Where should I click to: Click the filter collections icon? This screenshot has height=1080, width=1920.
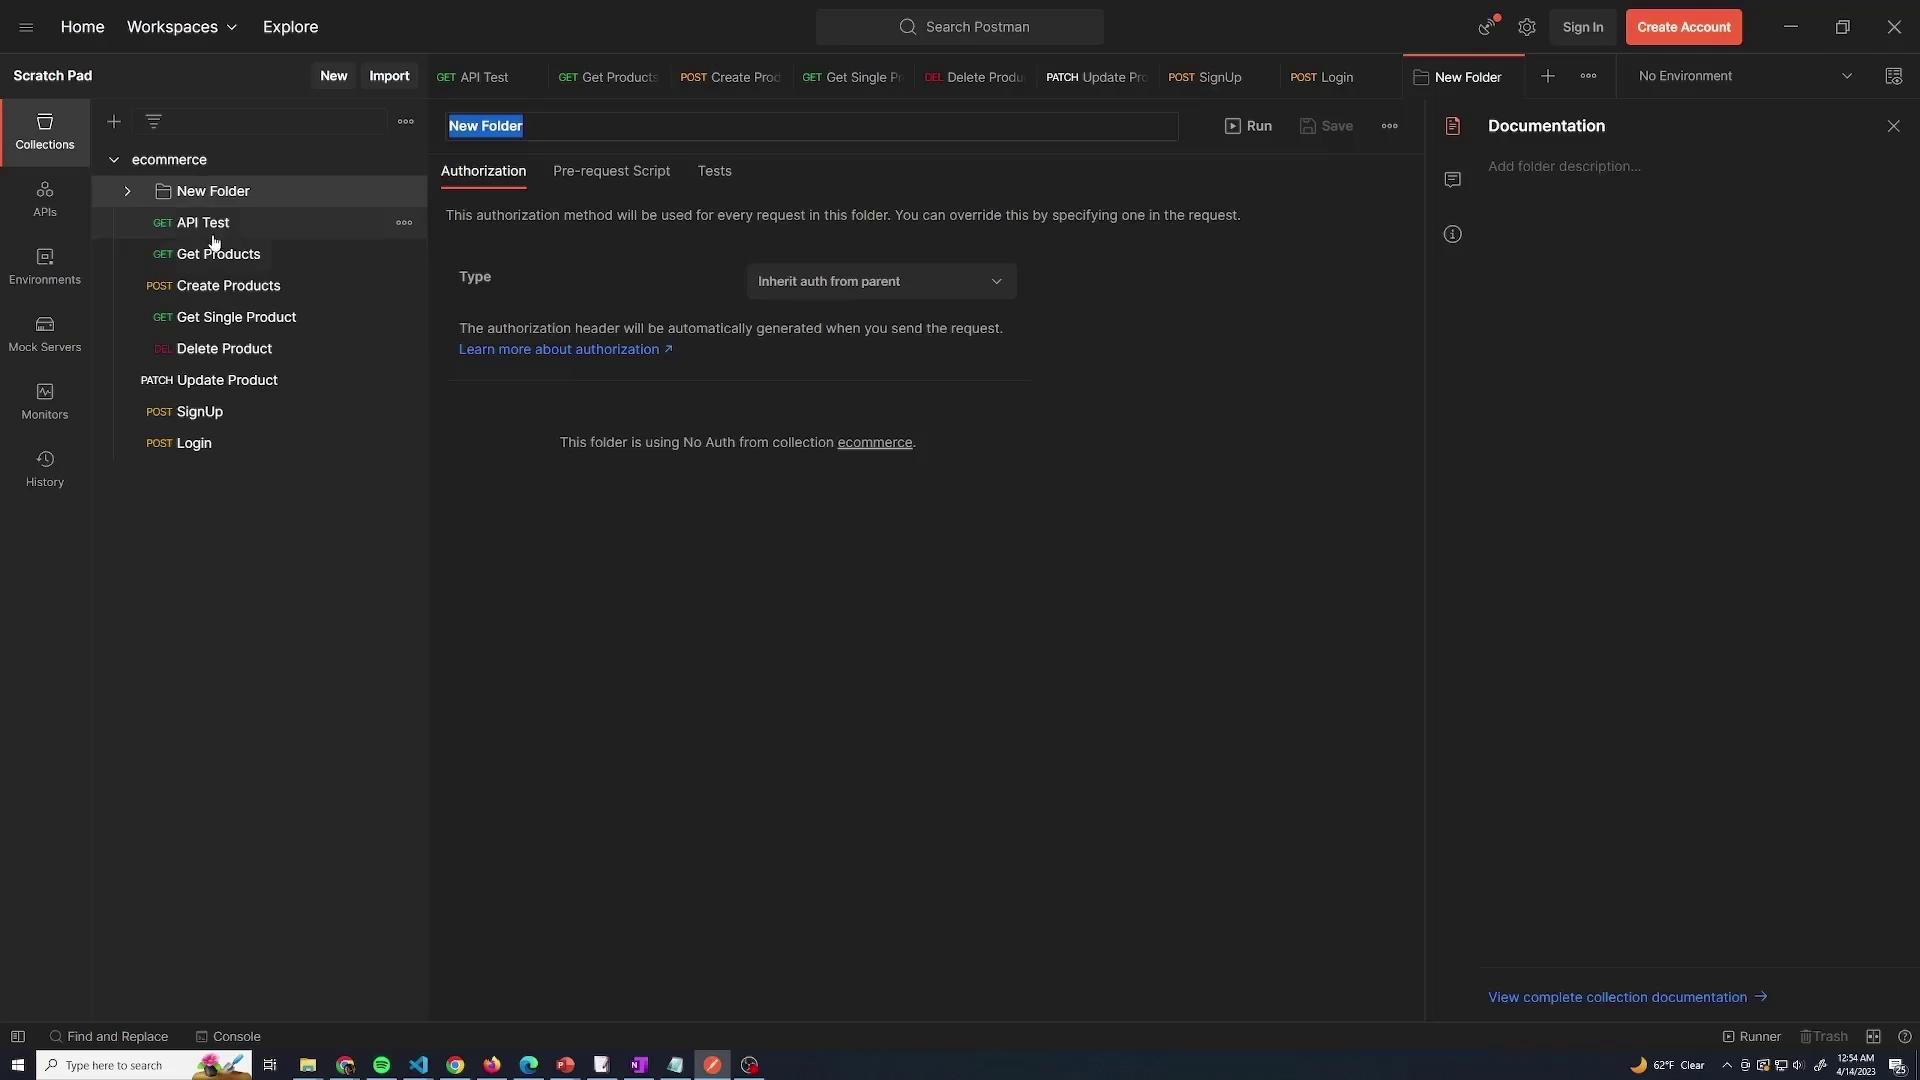[x=153, y=122]
